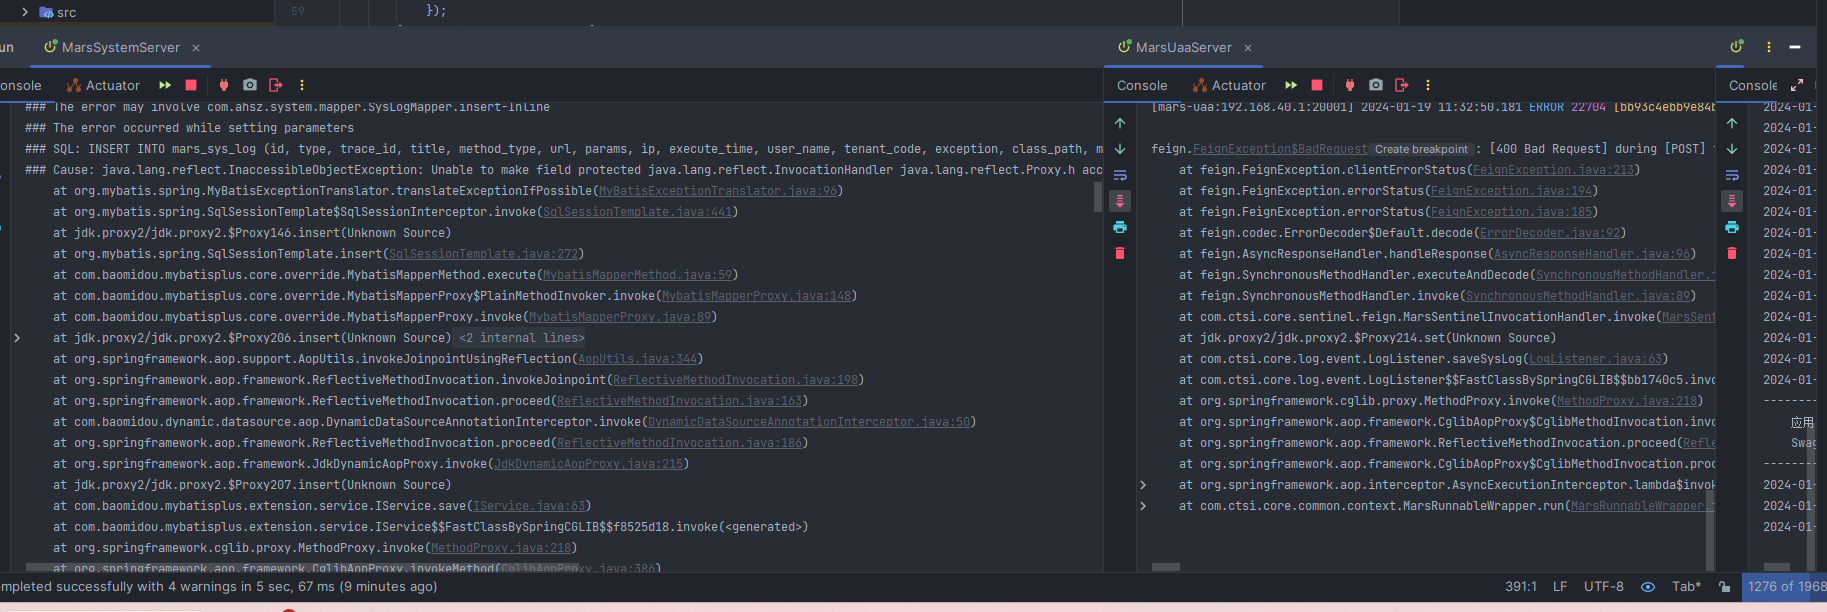Click plug icon in MarsUaaServer toolbar
This screenshot has width=1827, height=612.
1350,85
